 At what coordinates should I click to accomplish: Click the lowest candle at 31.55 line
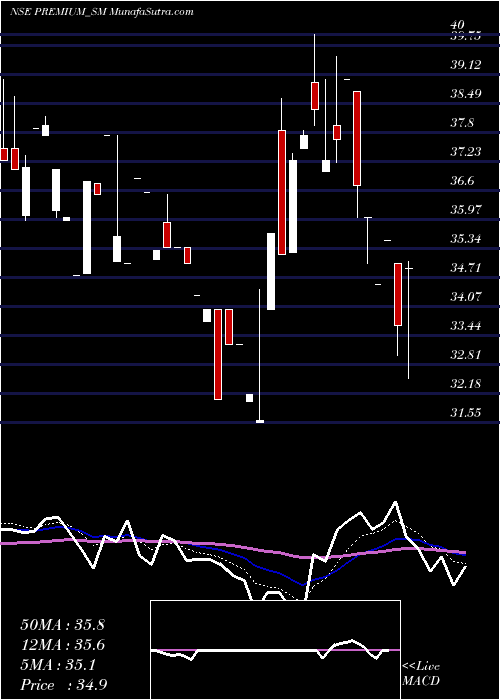coord(259,355)
